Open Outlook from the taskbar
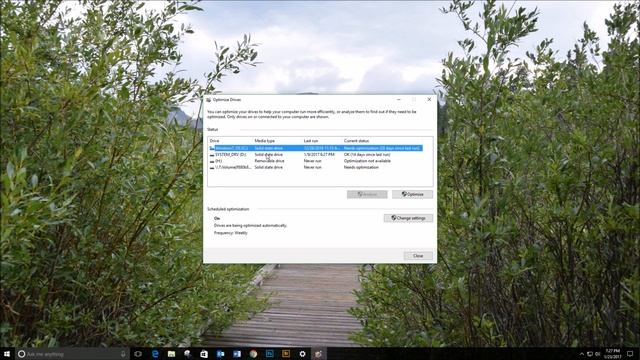 pyautogui.click(x=220, y=354)
